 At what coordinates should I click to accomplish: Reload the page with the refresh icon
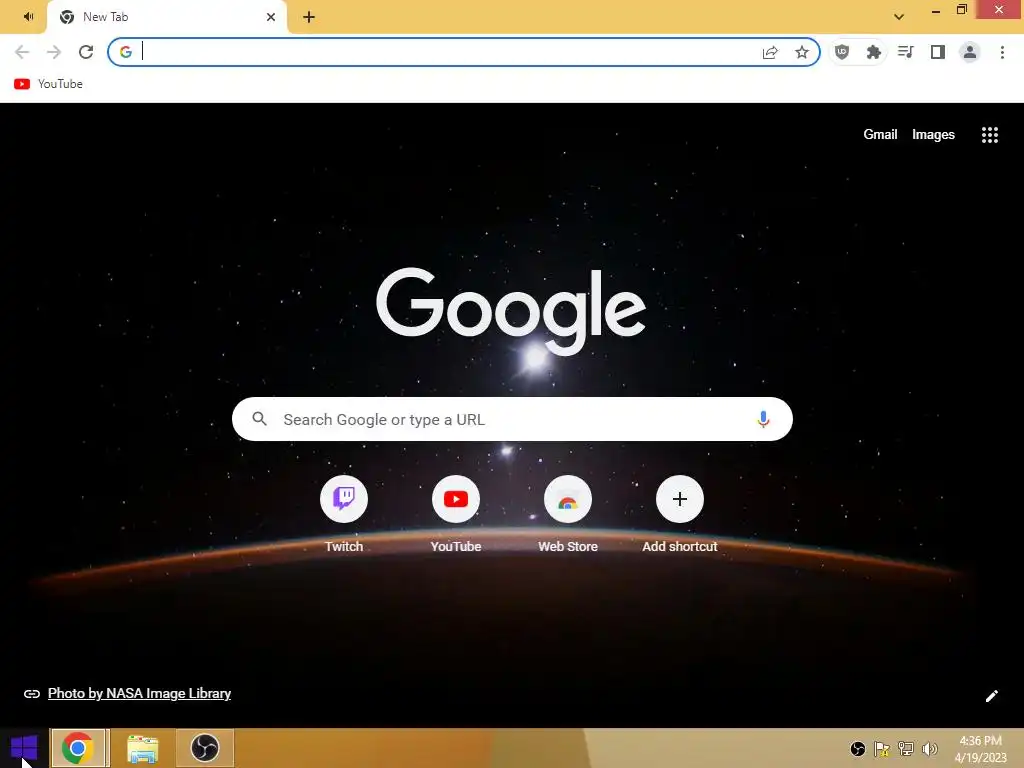[x=86, y=52]
